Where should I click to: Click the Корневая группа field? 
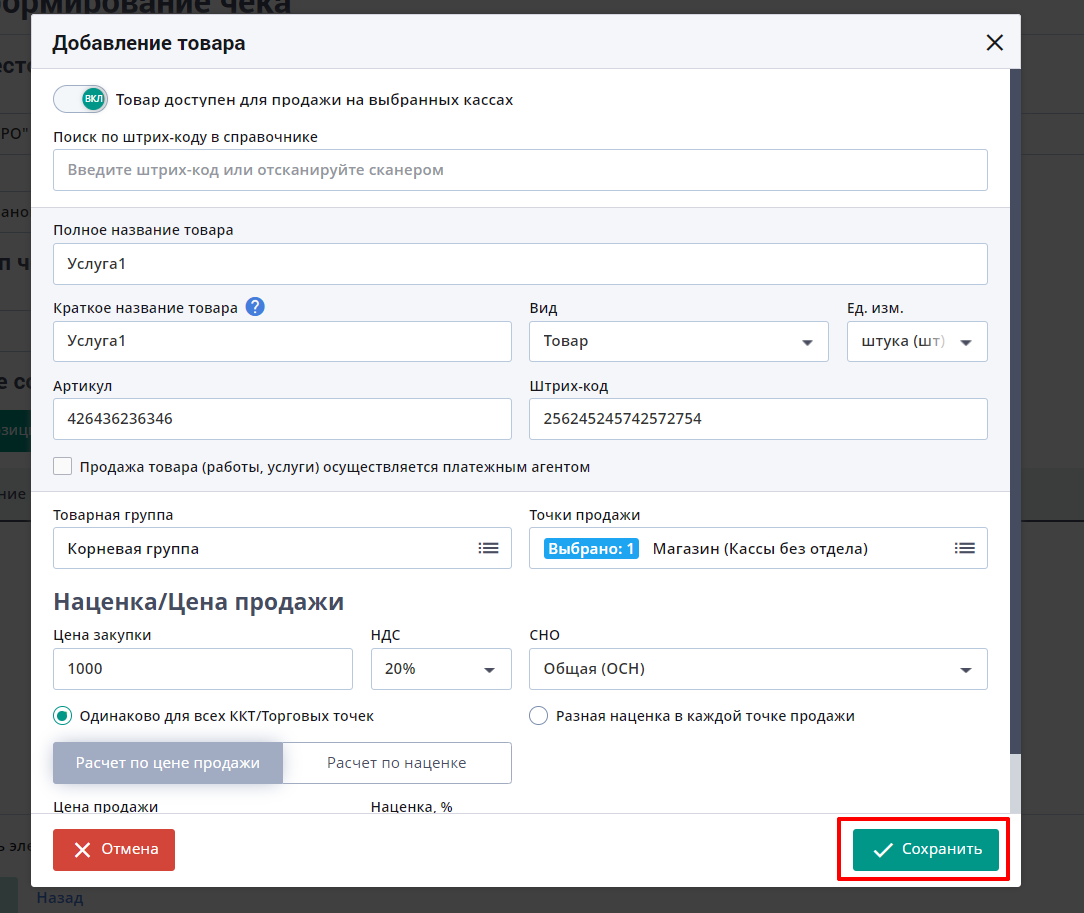(x=282, y=548)
